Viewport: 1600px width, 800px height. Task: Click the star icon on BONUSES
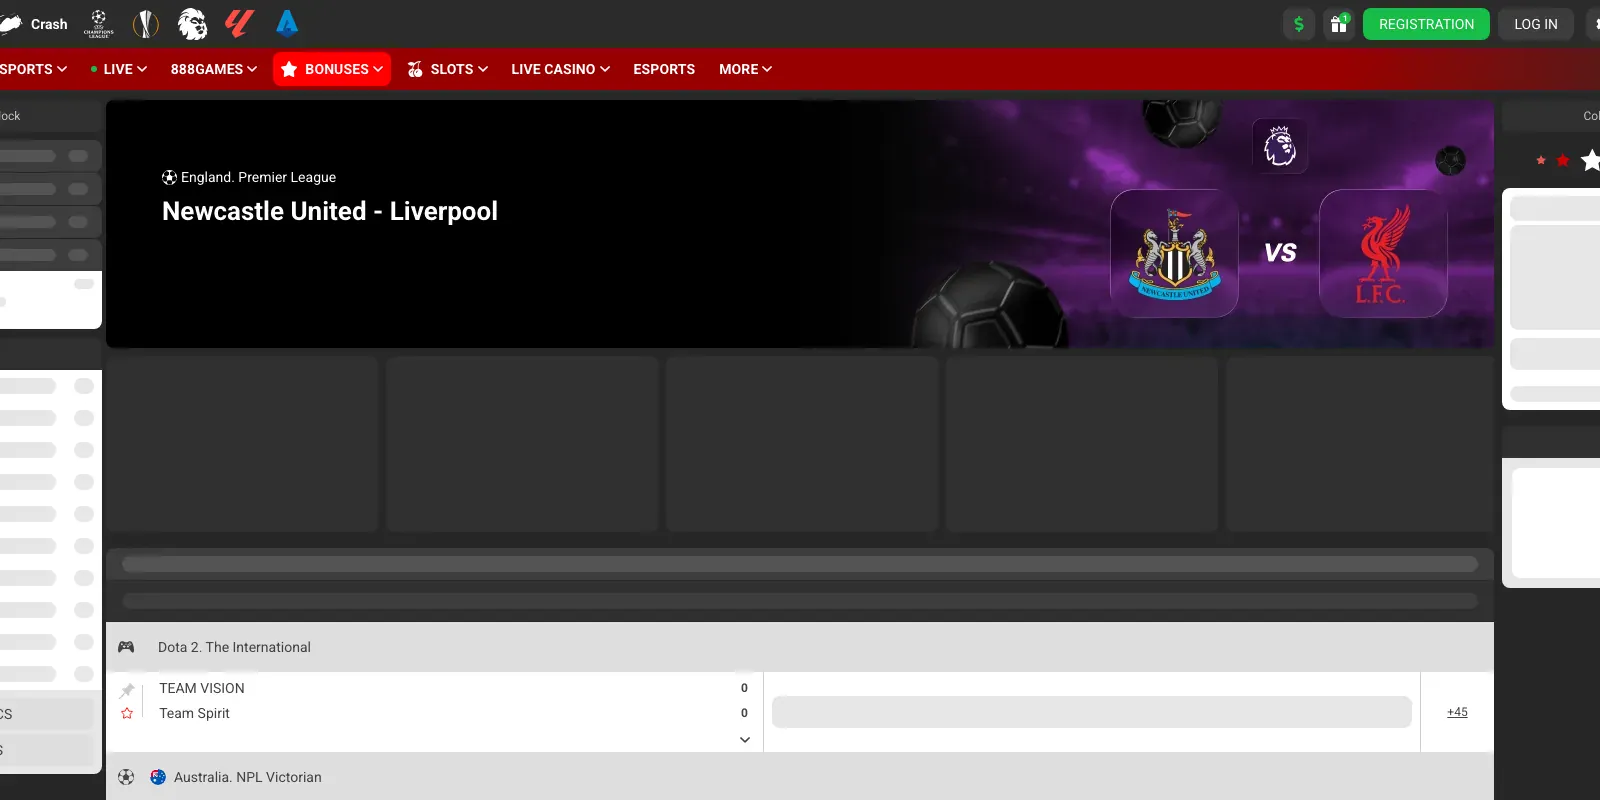point(289,69)
